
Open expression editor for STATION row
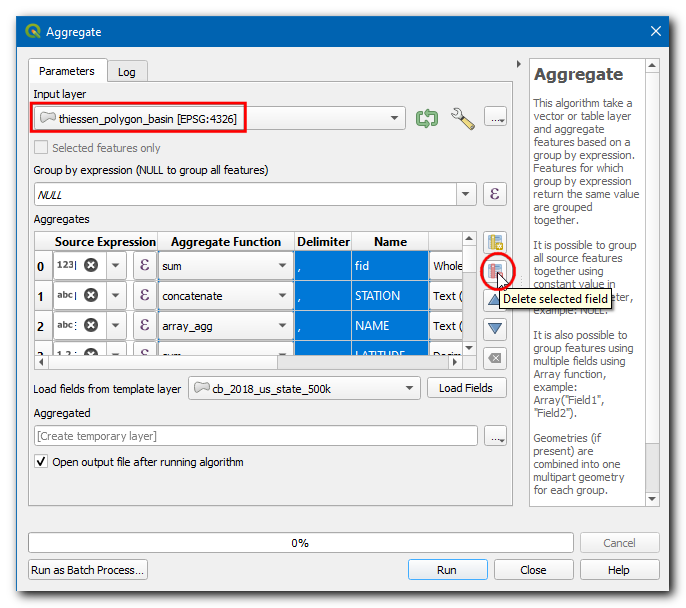tap(144, 296)
